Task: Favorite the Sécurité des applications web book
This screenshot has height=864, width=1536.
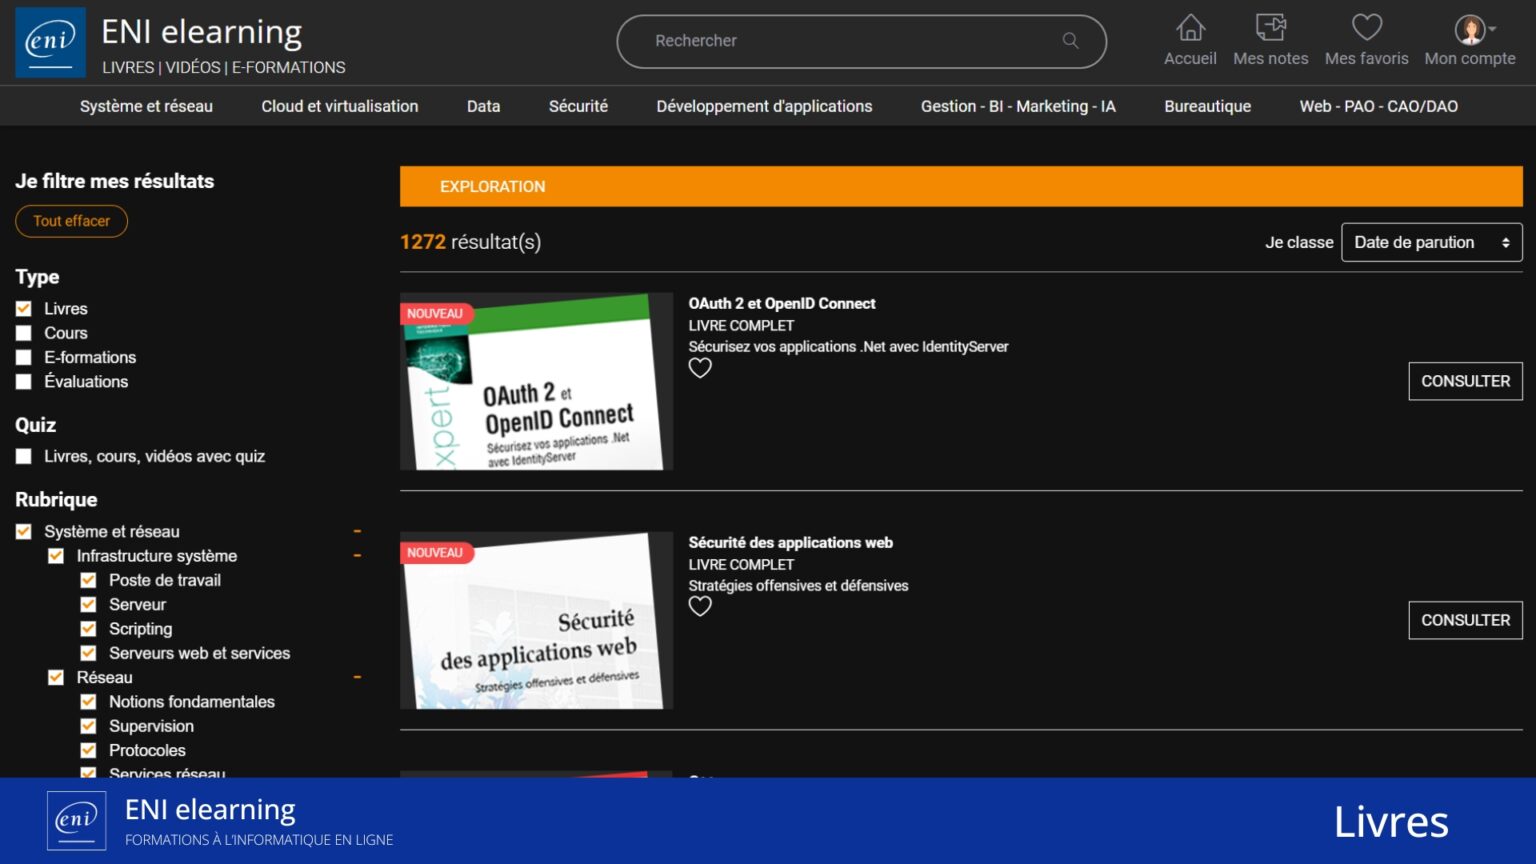Action: tap(700, 606)
